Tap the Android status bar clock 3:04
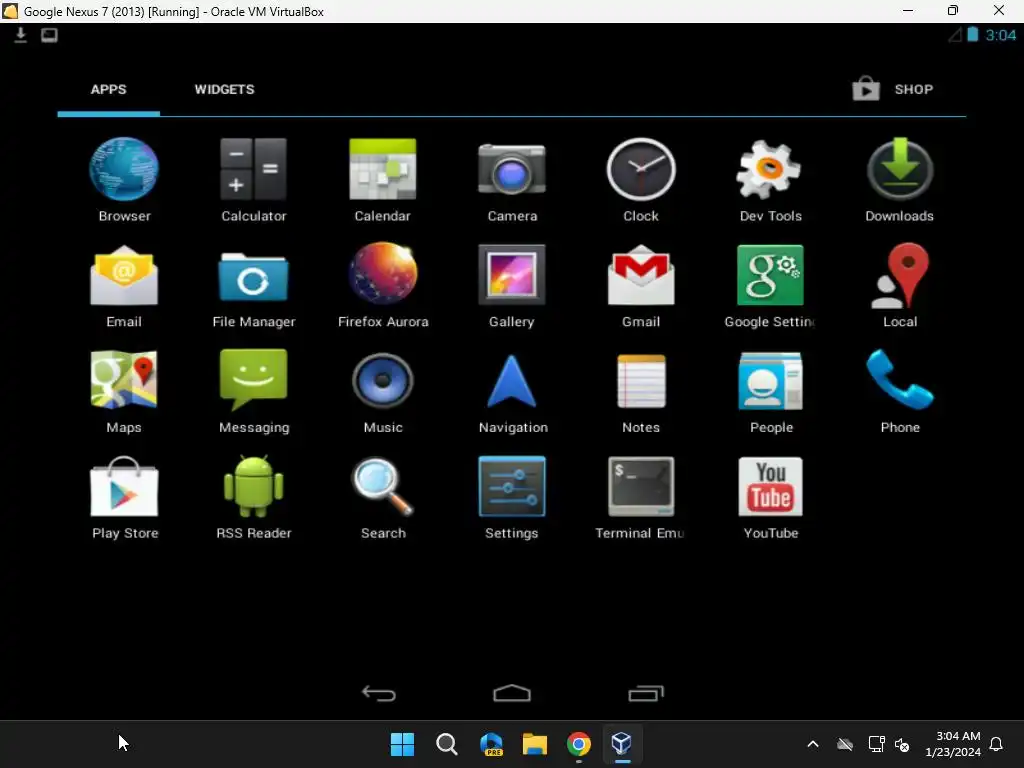 (1000, 35)
